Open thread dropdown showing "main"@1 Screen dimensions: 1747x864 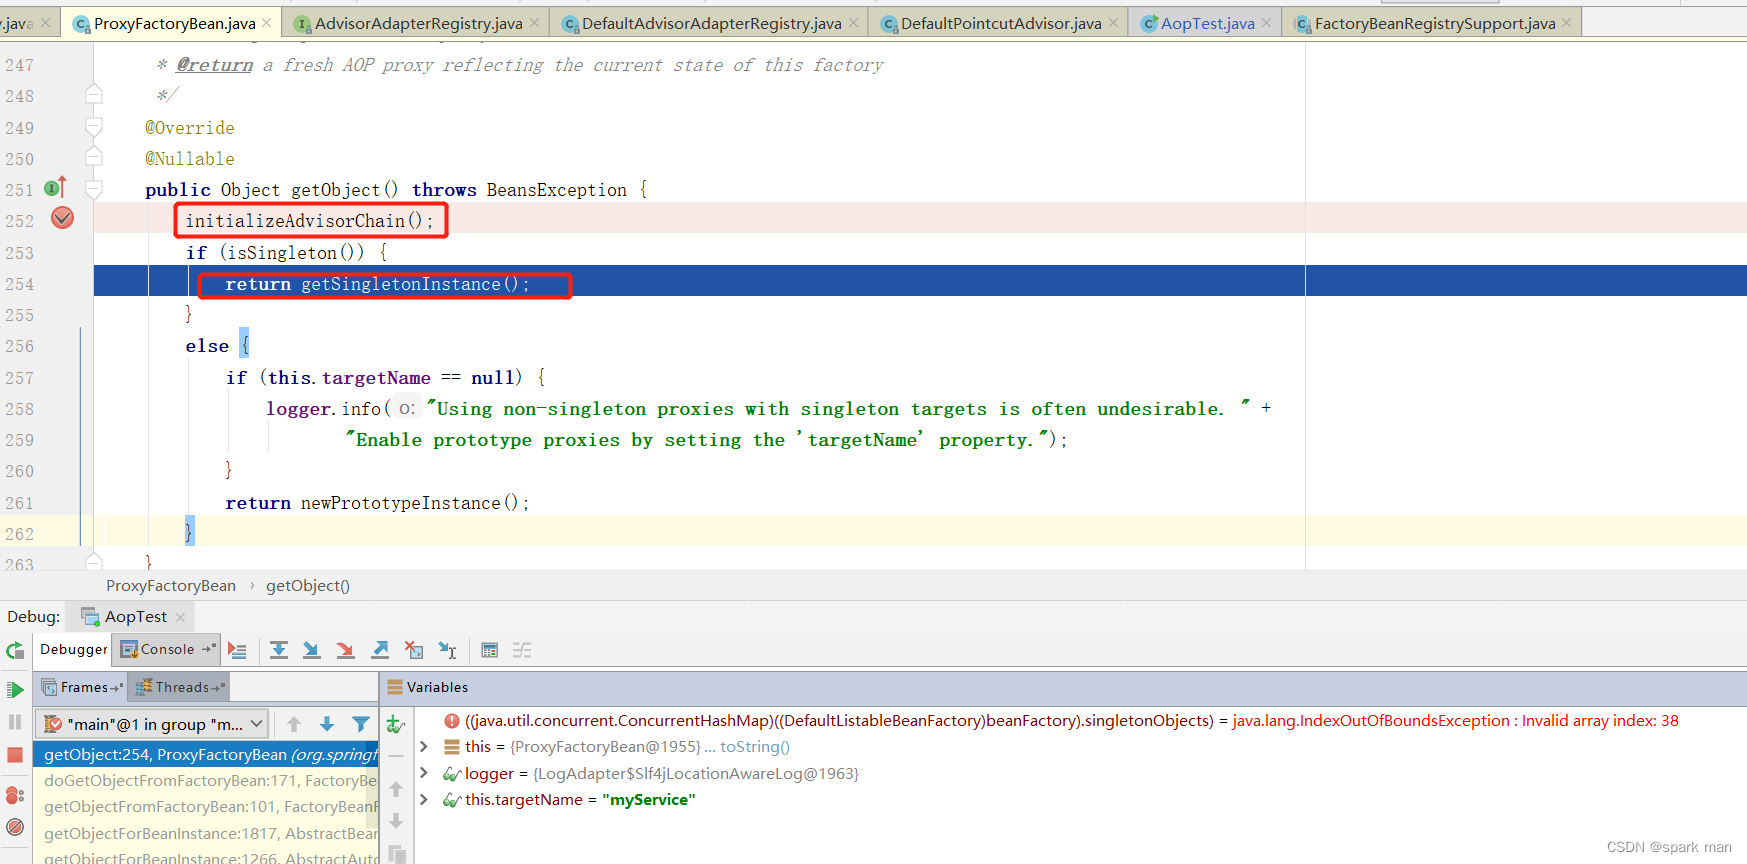click(152, 724)
